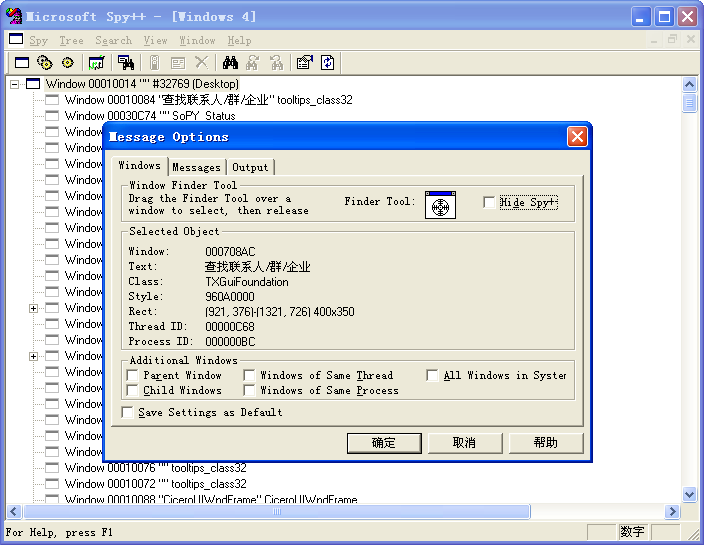Enable the Hide Spy++ checkbox
704x545 pixels.
point(489,202)
